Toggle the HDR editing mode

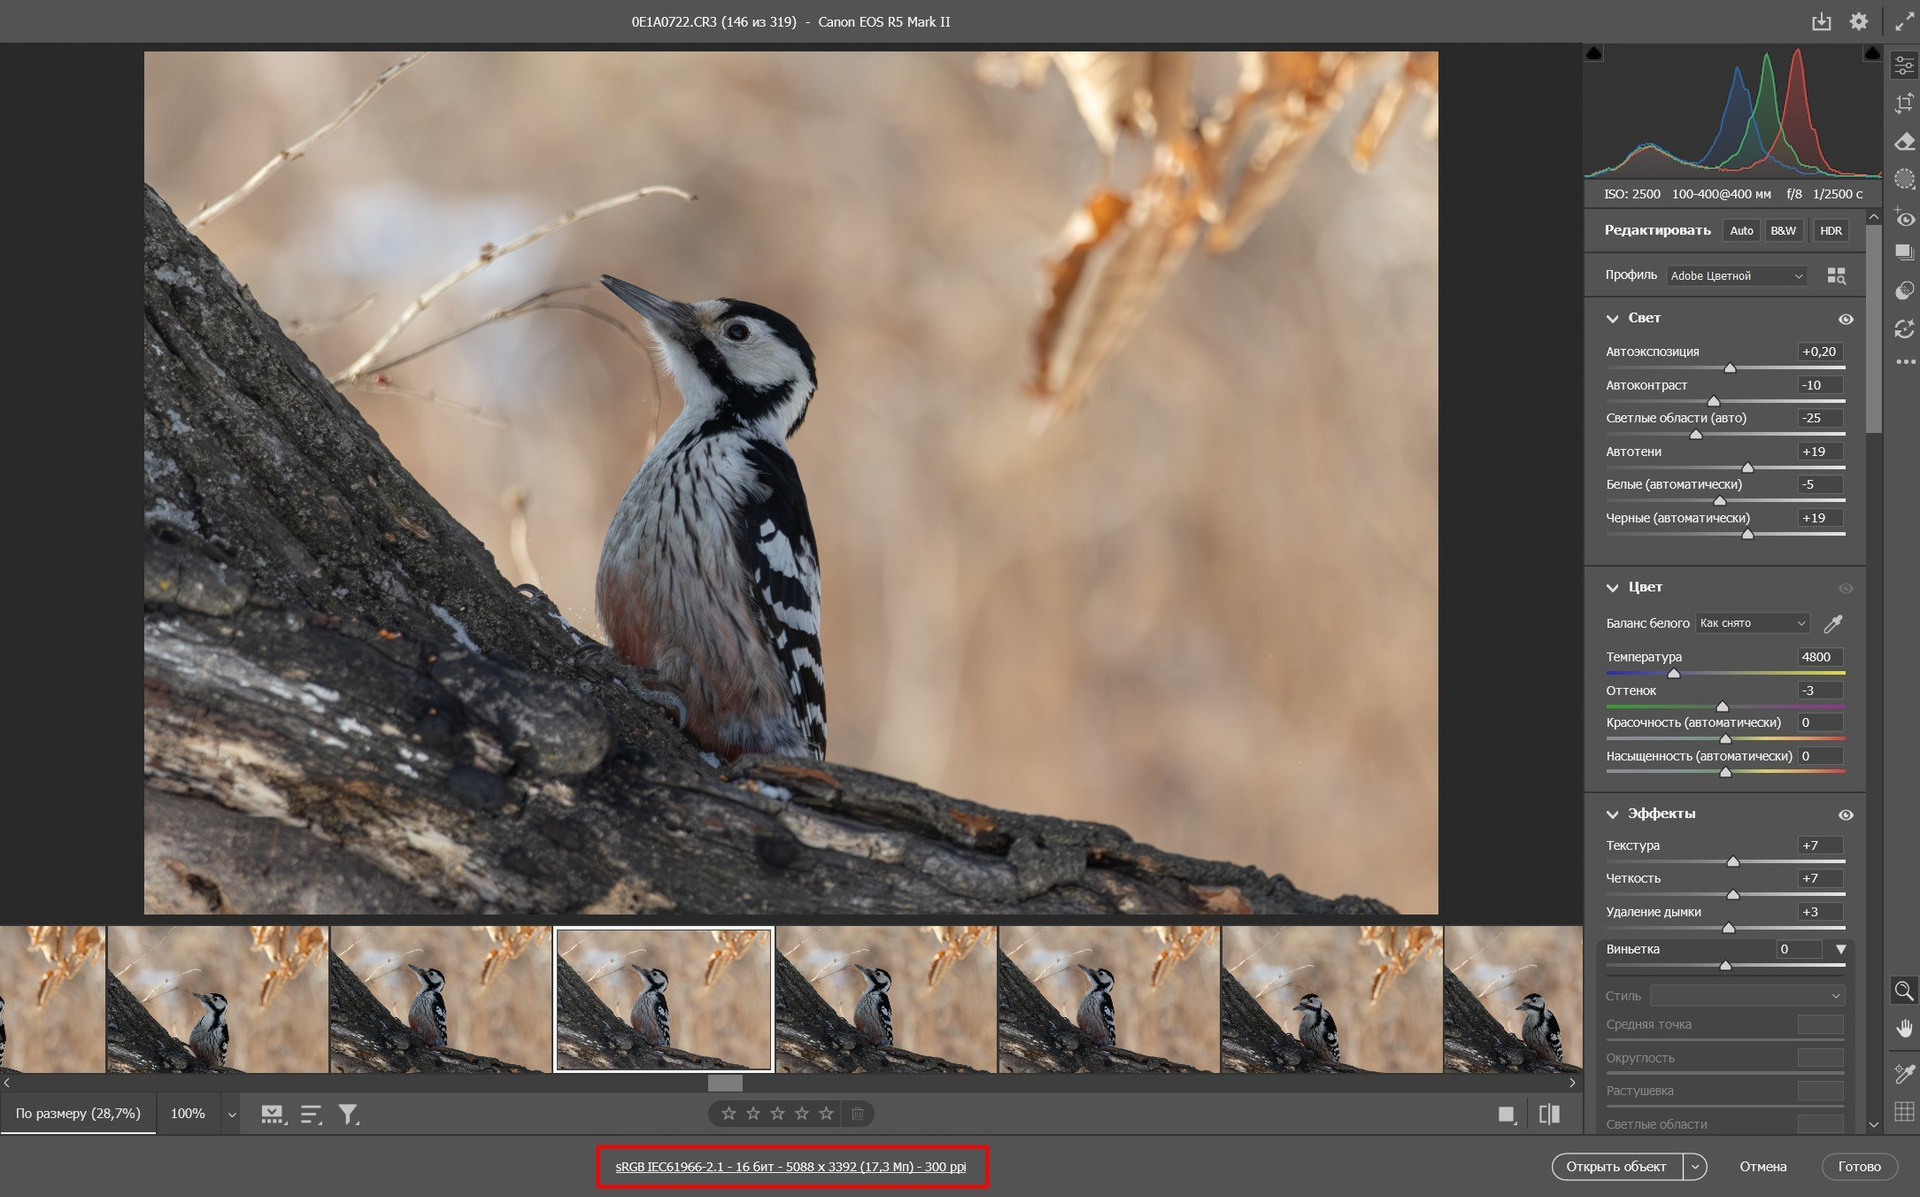pos(1830,231)
